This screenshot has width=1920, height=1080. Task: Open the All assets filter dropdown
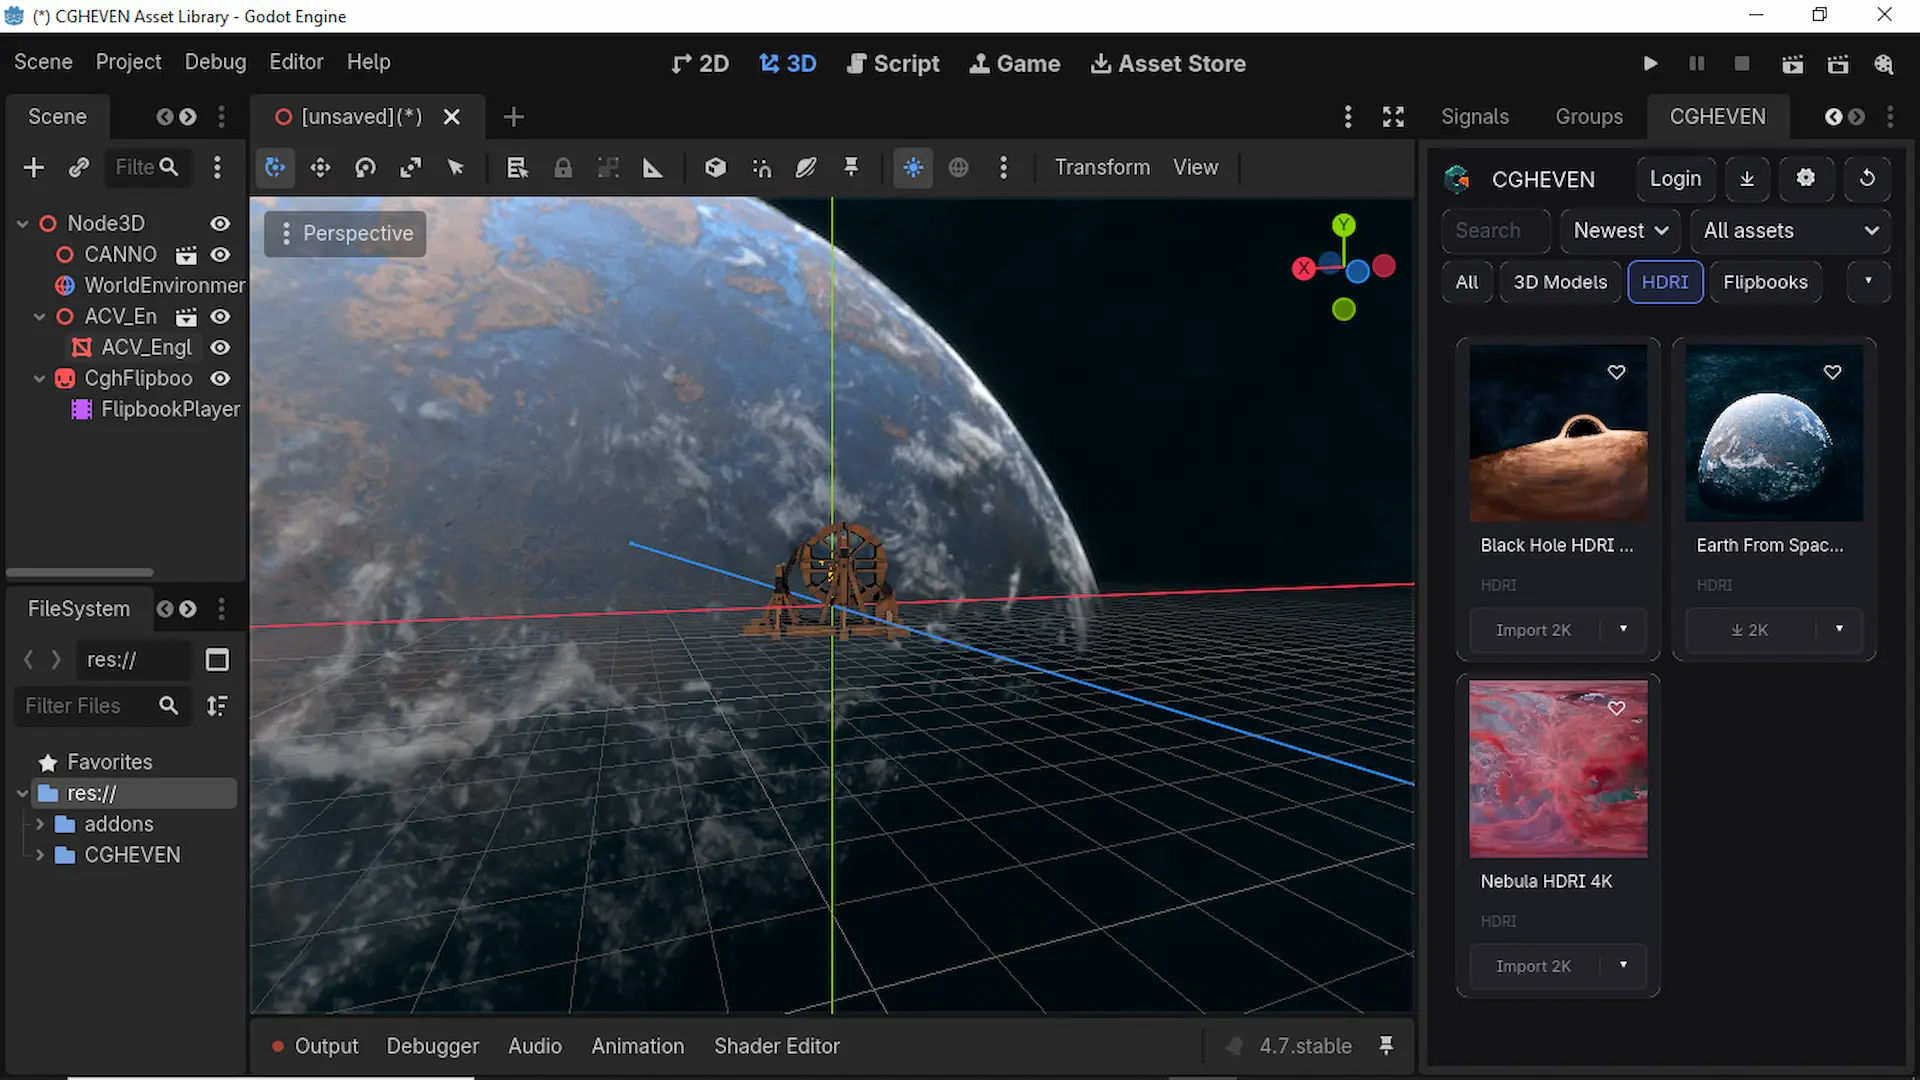(x=1790, y=231)
